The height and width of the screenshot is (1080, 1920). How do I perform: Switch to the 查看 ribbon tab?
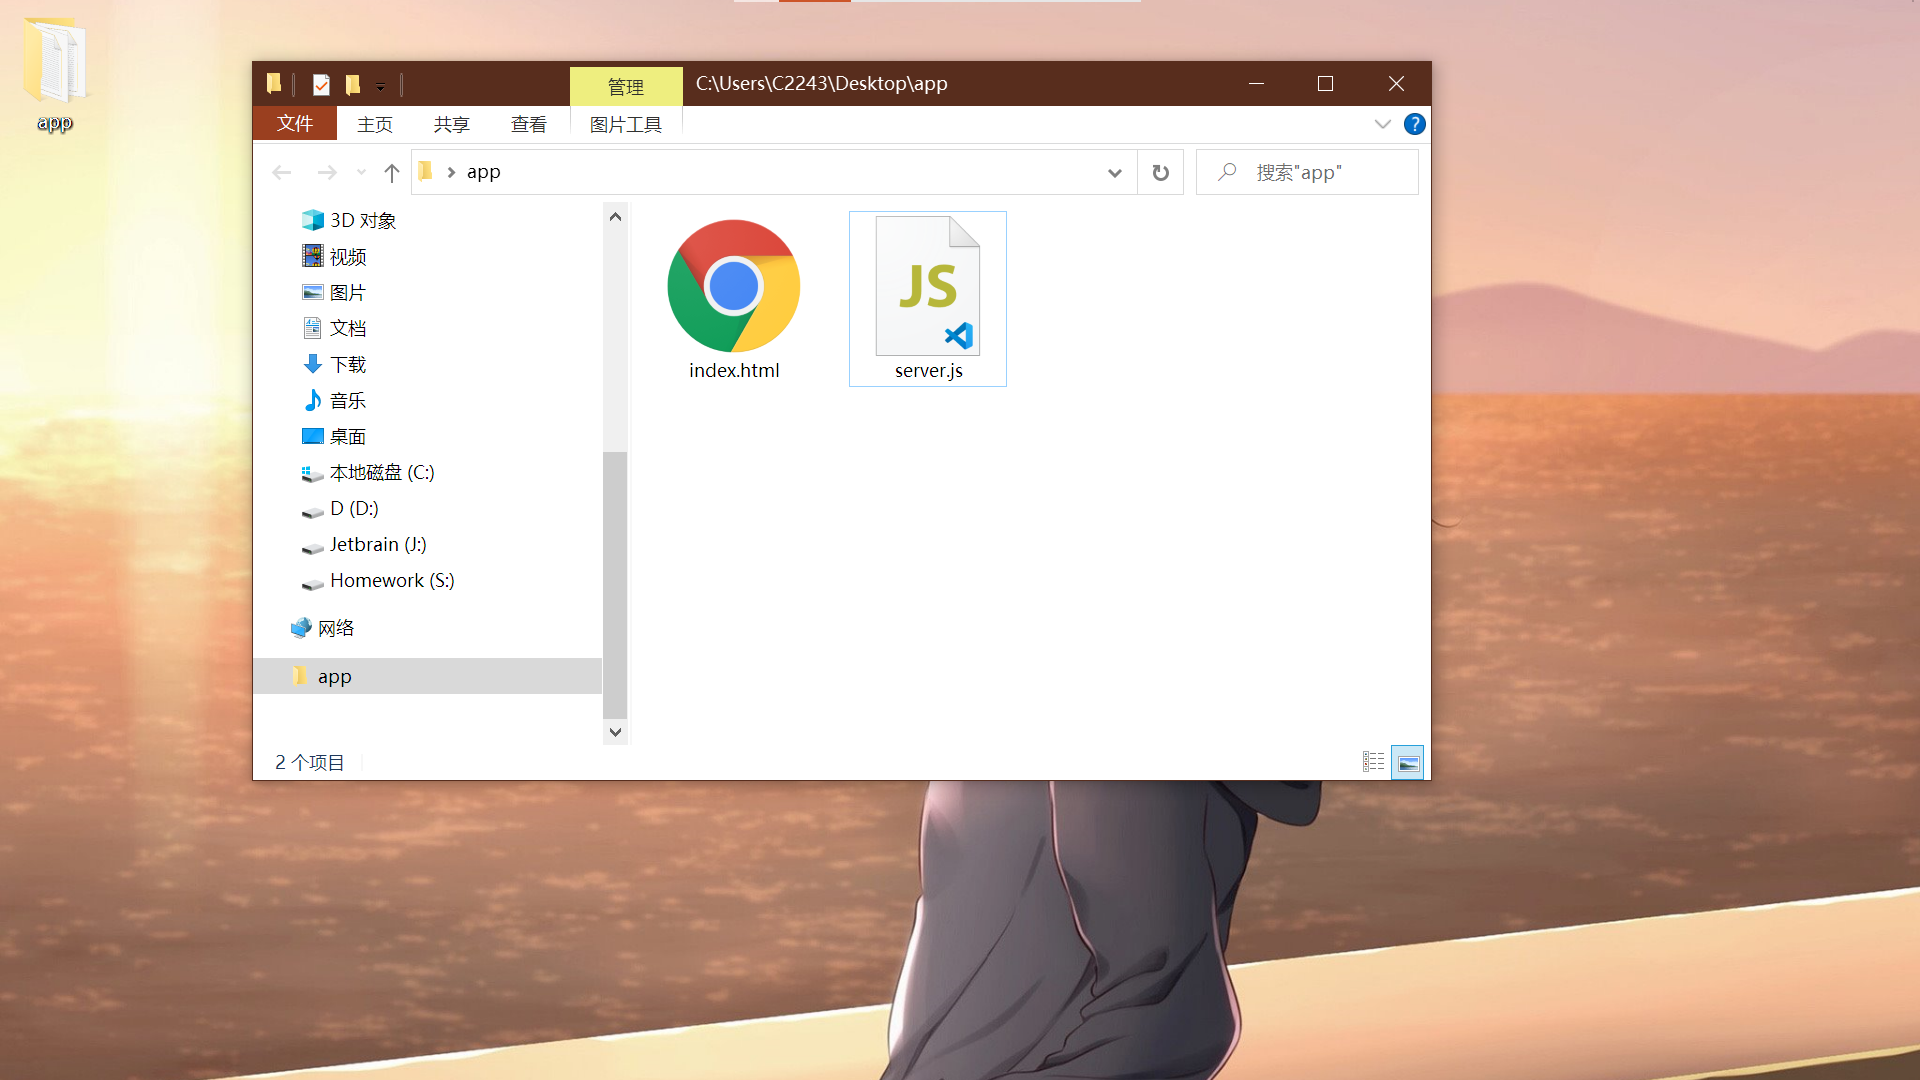(529, 124)
